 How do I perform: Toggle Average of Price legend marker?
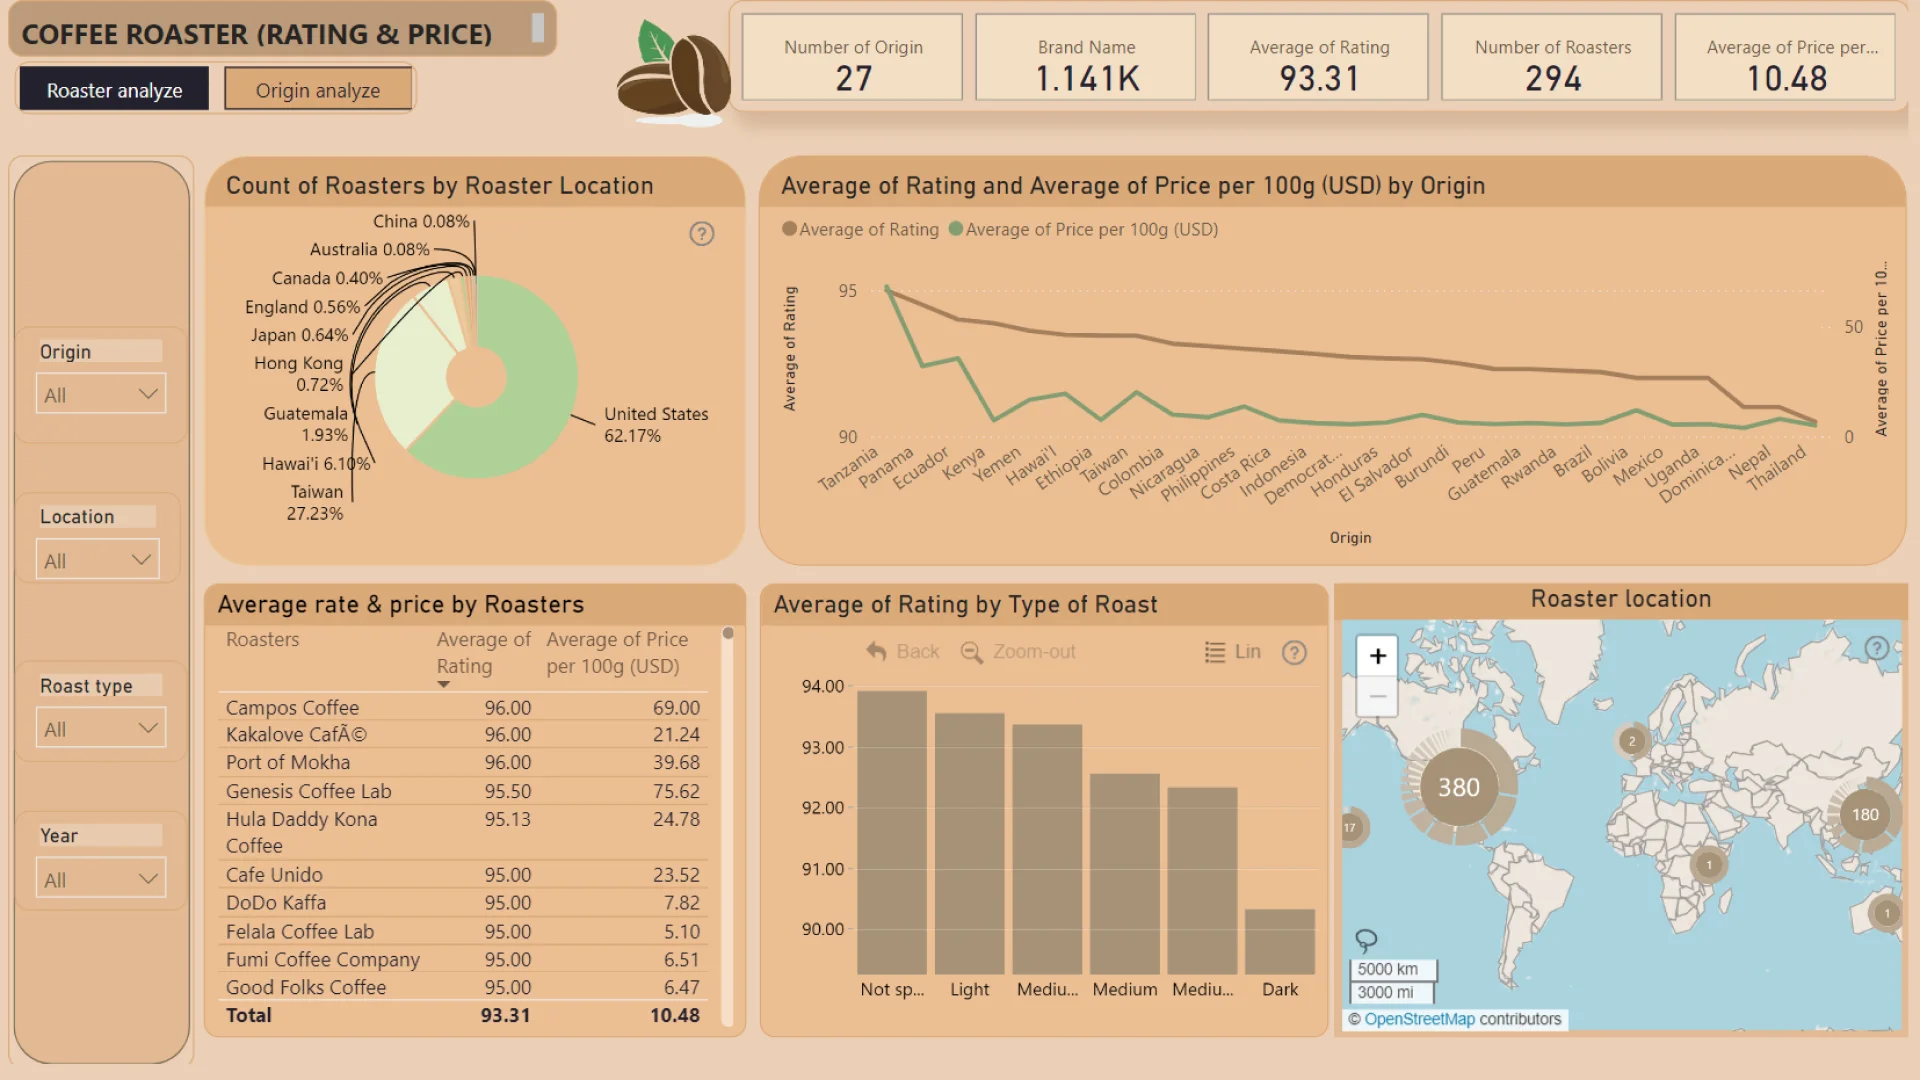pos(956,229)
